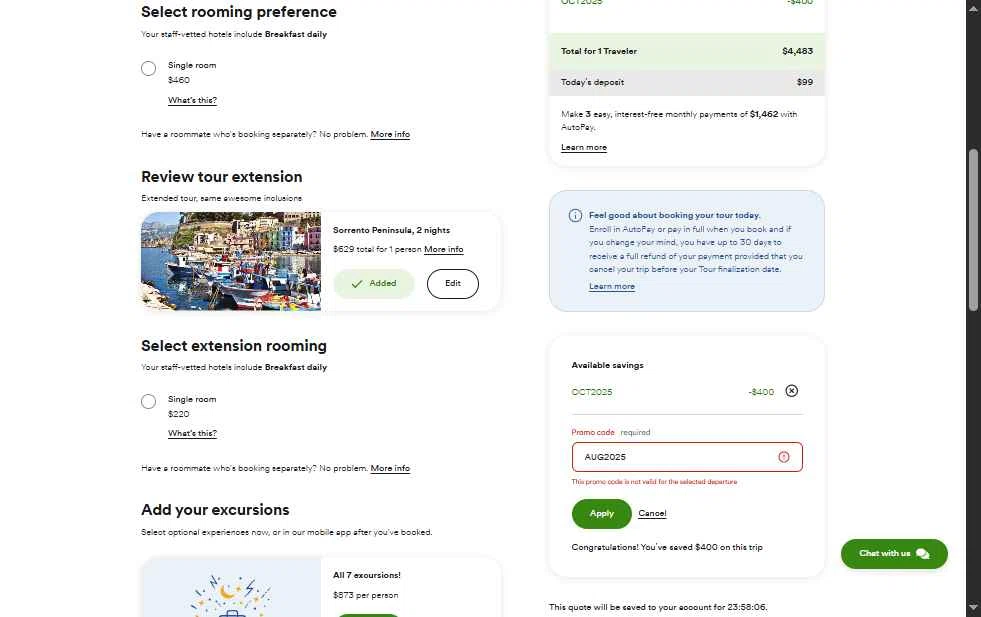Image resolution: width=981 pixels, height=617 pixels.
Task: Click the All 7 excursions illustration
Action: click(x=231, y=587)
